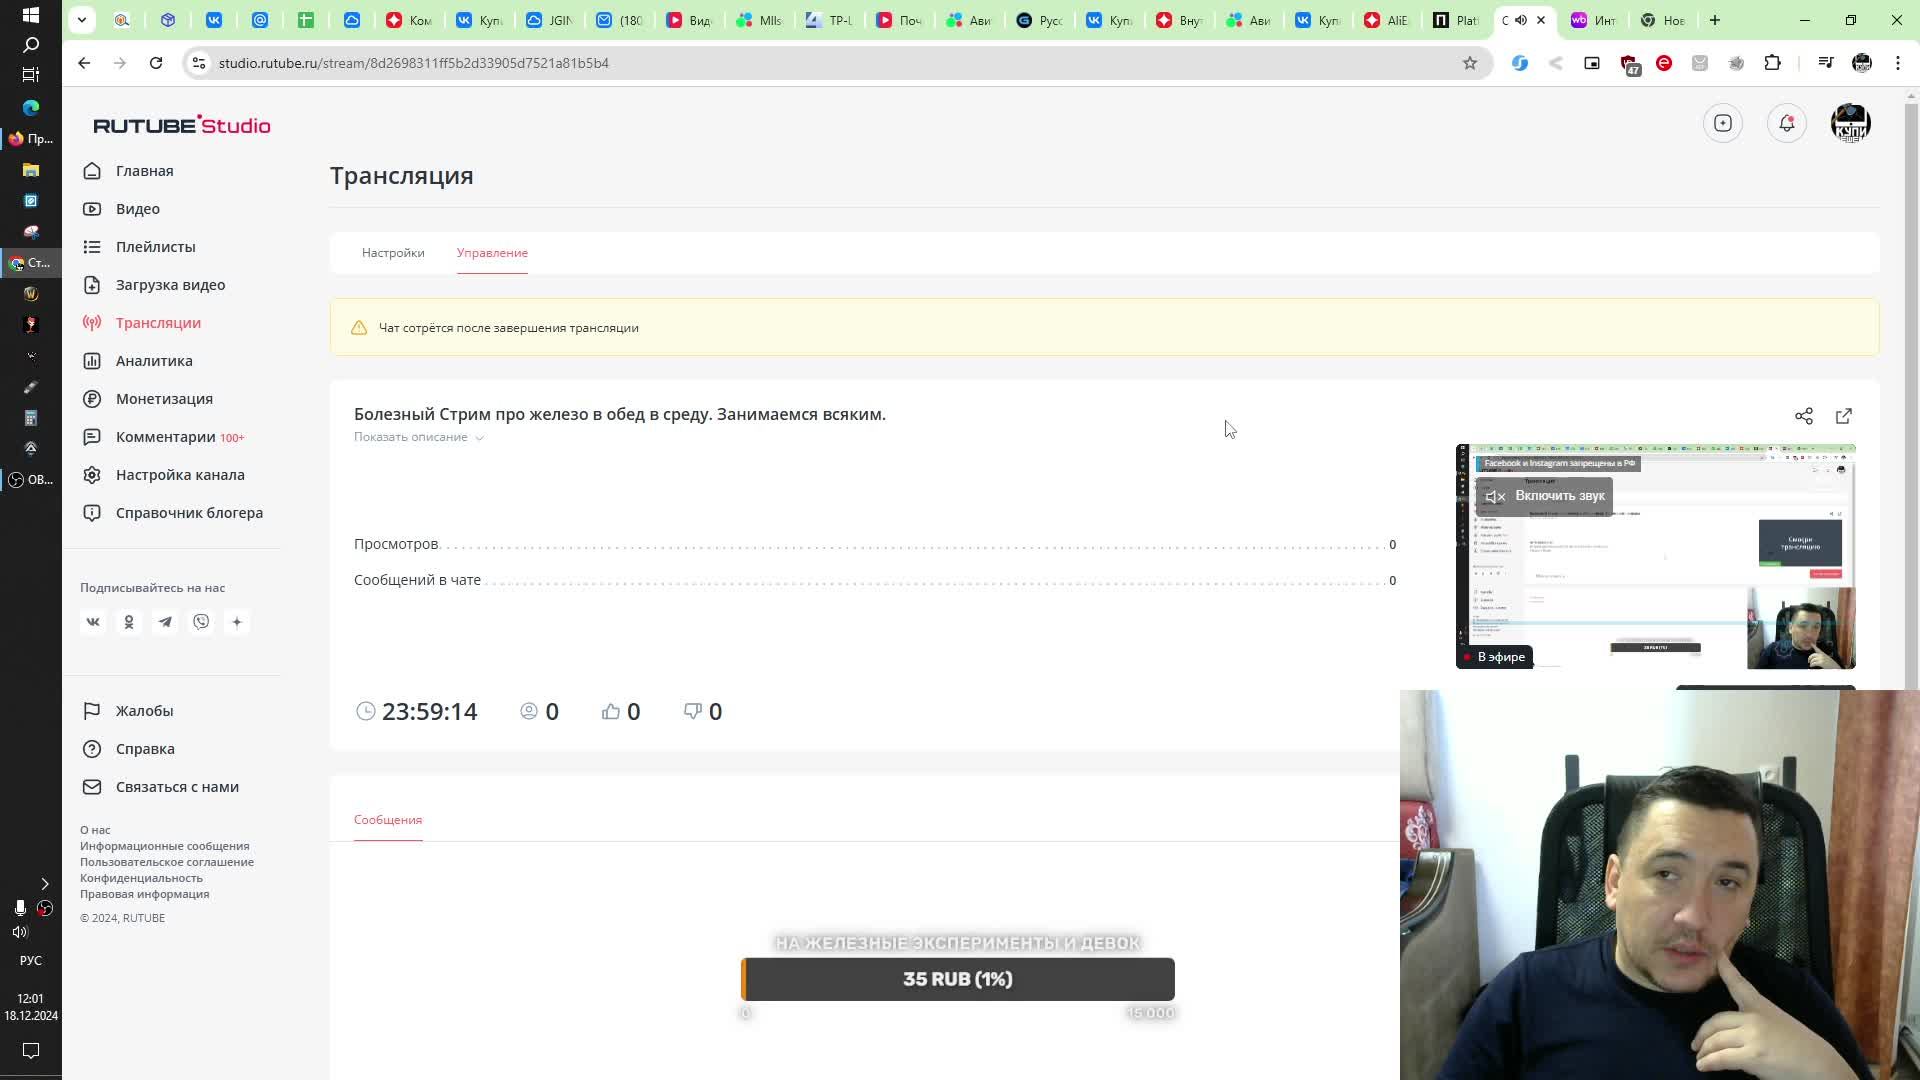1920x1080 pixels.
Task: Click the like thumbs-up counter
Action: coord(620,711)
